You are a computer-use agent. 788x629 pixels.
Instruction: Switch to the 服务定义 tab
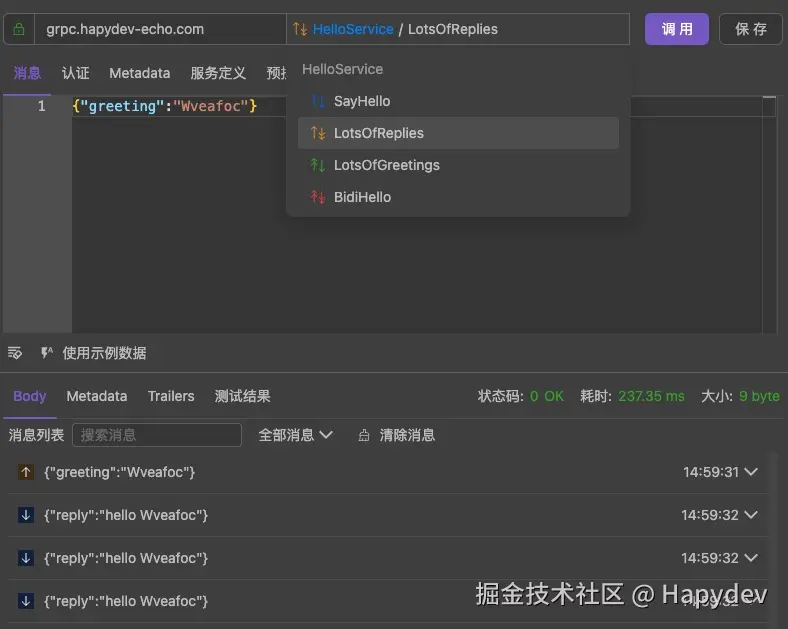point(218,73)
